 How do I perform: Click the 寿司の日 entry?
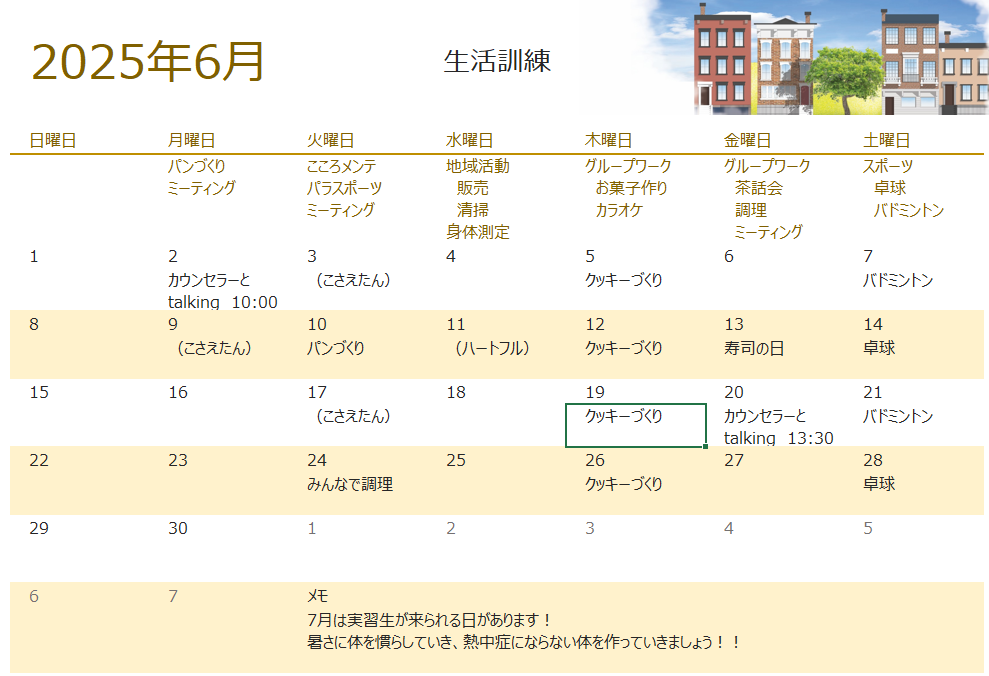[x=754, y=348]
